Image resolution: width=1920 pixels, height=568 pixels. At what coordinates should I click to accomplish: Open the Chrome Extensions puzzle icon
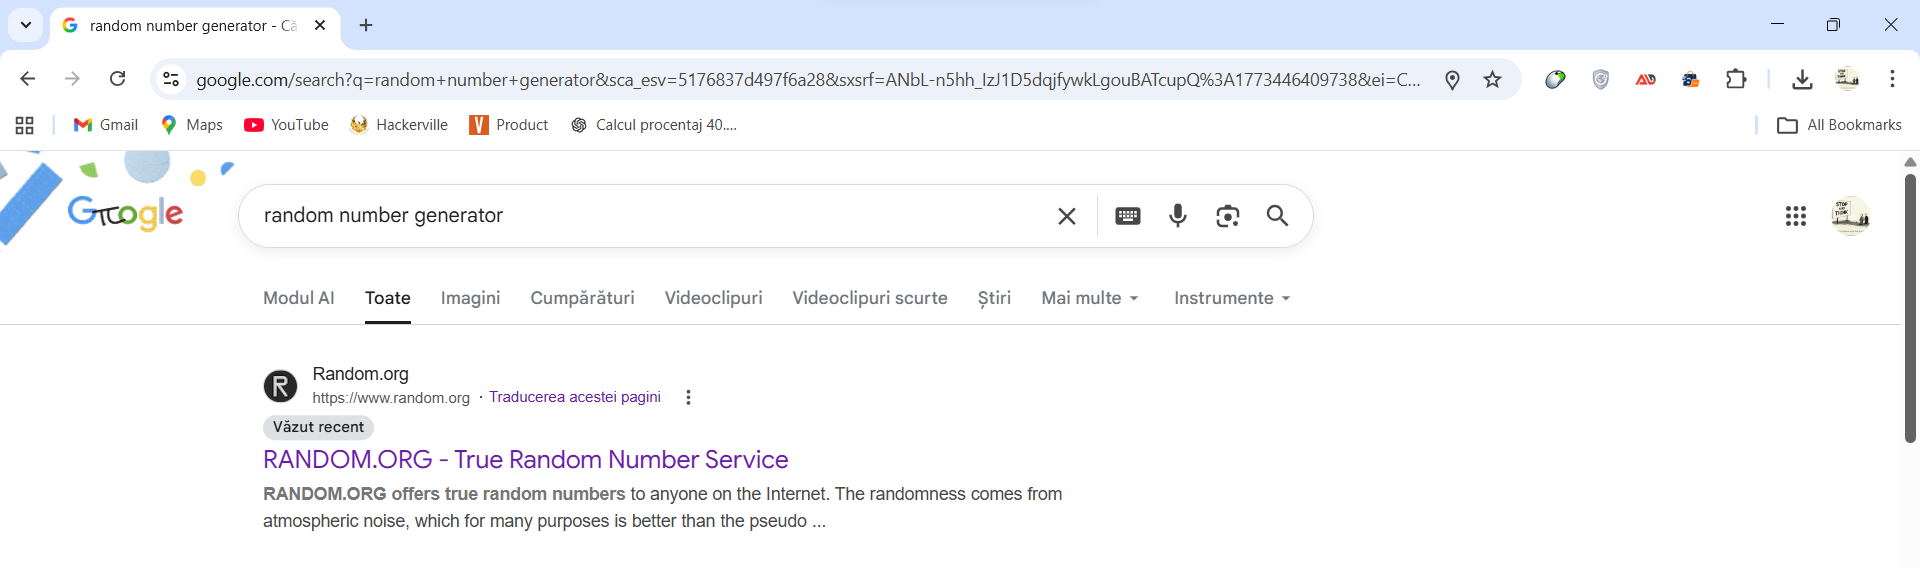tap(1736, 80)
